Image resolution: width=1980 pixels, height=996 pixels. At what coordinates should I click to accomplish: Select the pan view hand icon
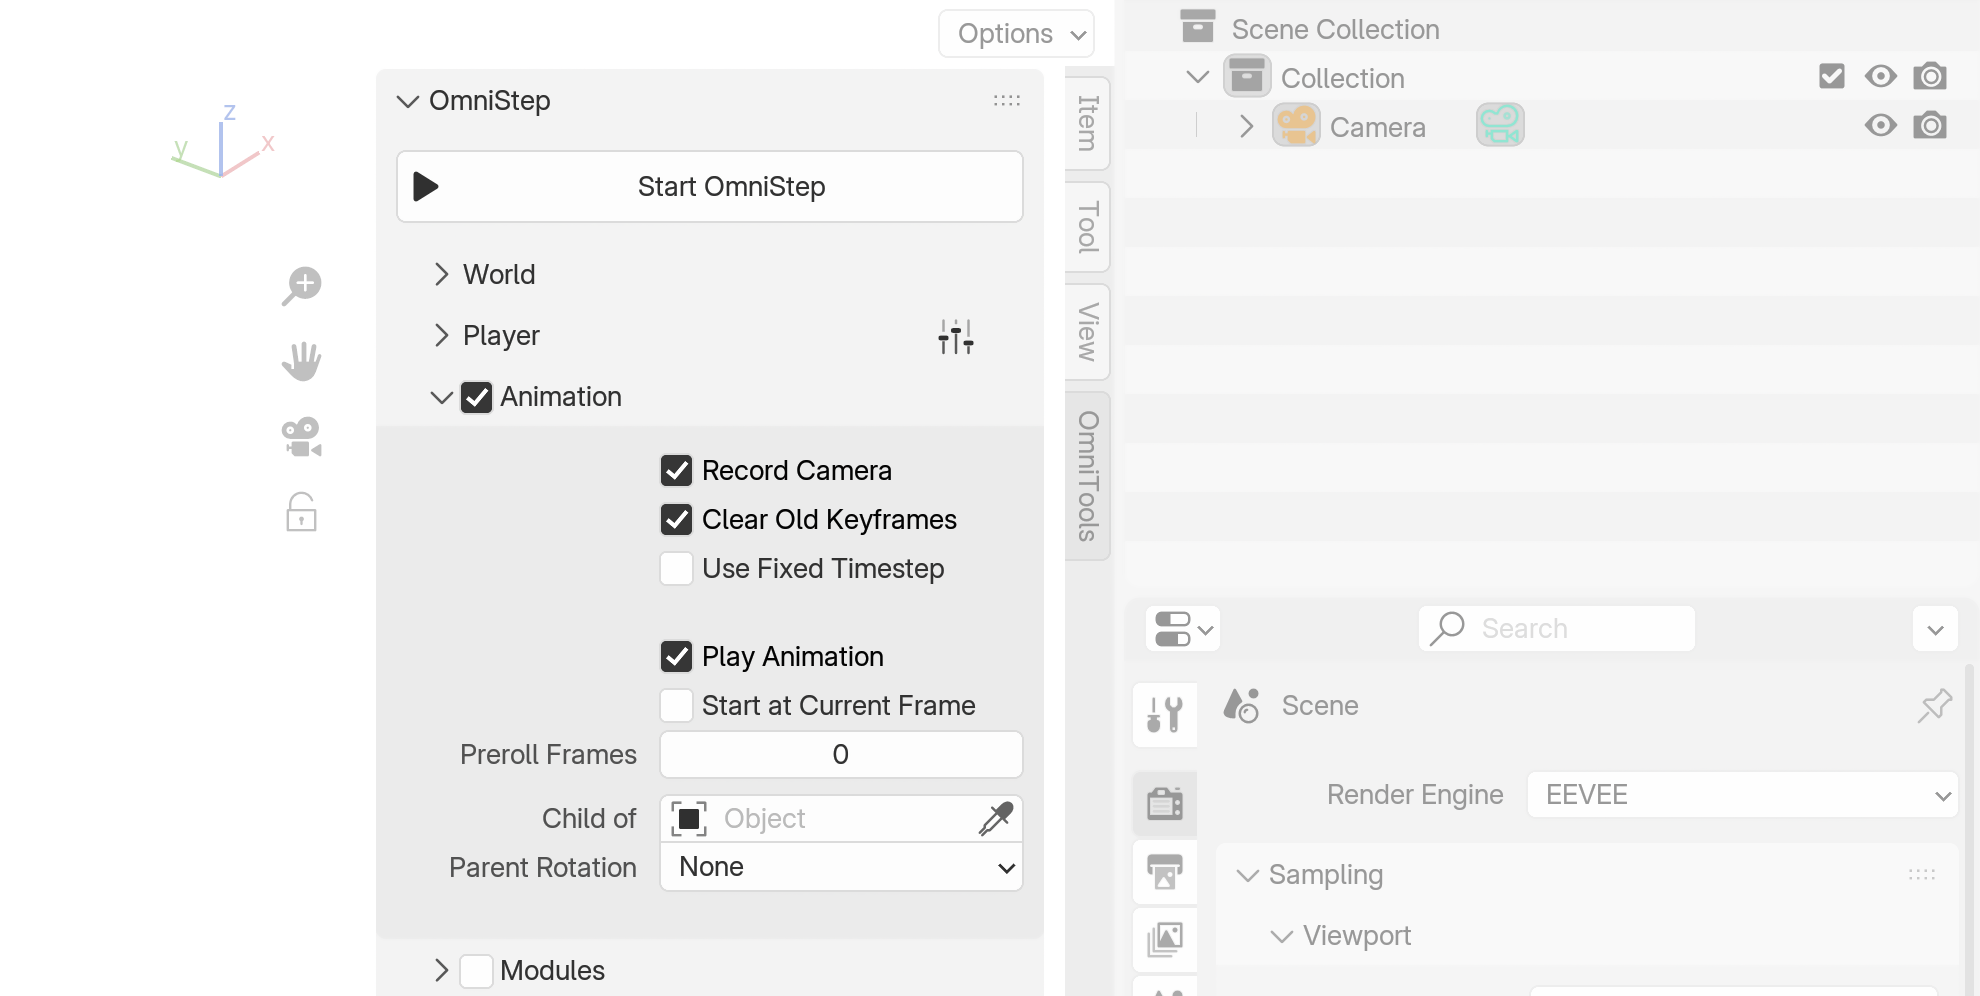(301, 361)
